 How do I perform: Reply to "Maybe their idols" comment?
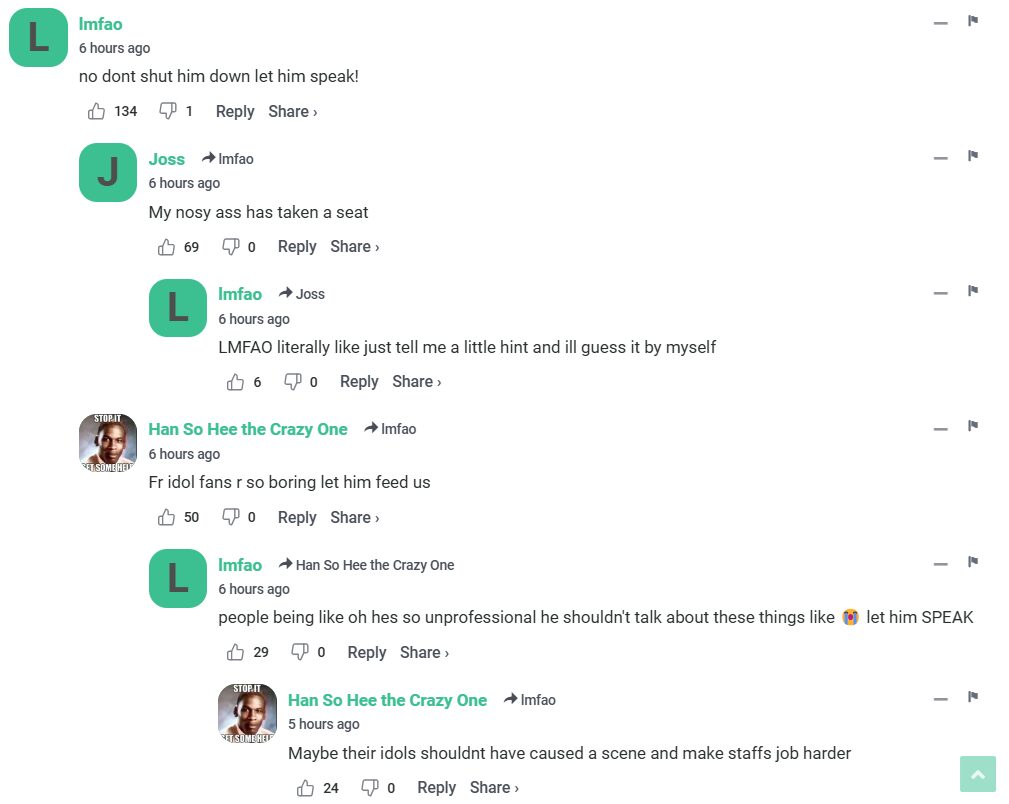click(x=436, y=787)
